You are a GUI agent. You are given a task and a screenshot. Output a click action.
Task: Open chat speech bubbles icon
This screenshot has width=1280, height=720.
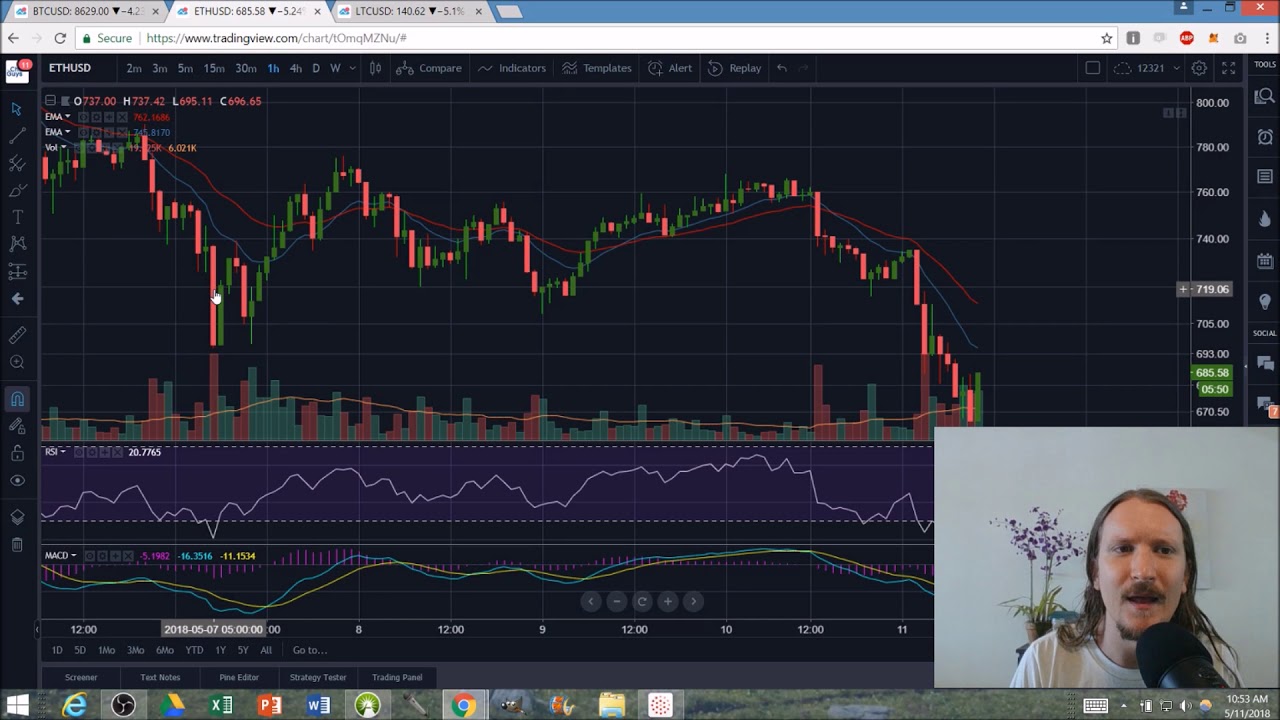point(1265,364)
